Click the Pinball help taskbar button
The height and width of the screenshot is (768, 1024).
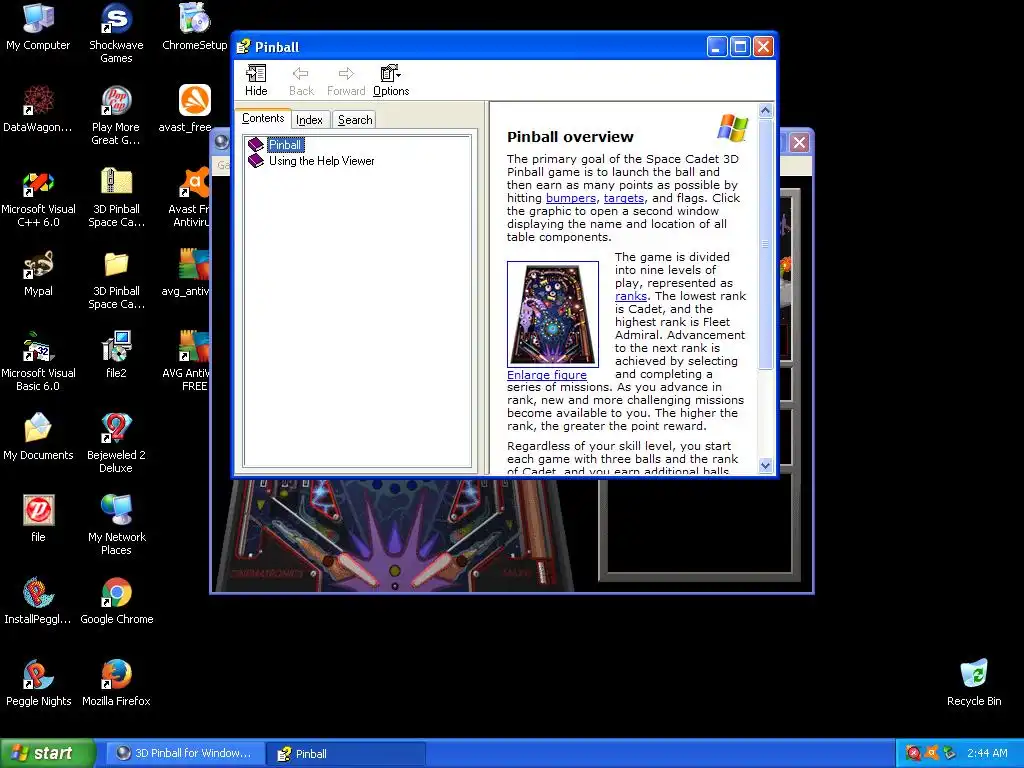[x=346, y=753]
